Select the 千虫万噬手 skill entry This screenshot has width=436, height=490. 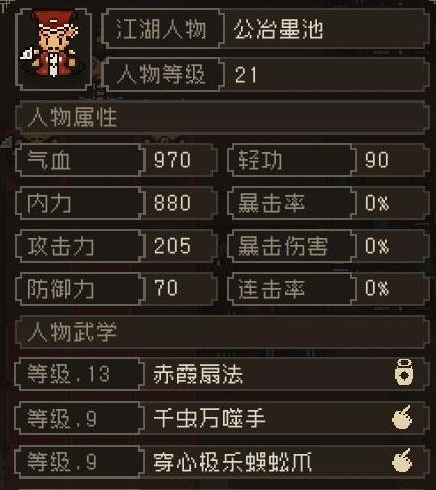point(222,417)
